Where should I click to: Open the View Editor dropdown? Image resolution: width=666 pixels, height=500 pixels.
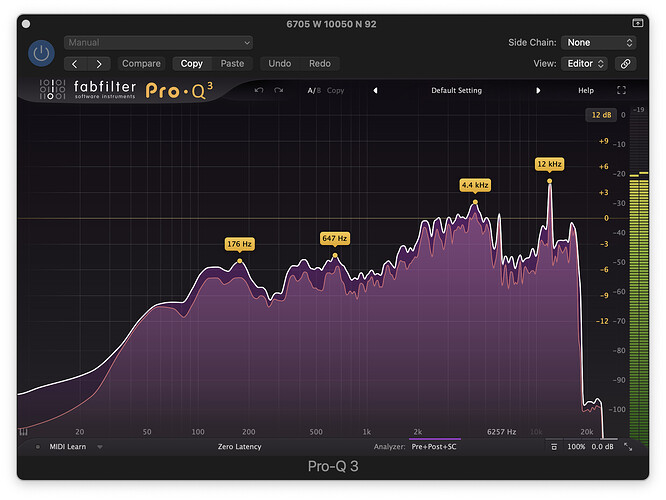[x=584, y=63]
